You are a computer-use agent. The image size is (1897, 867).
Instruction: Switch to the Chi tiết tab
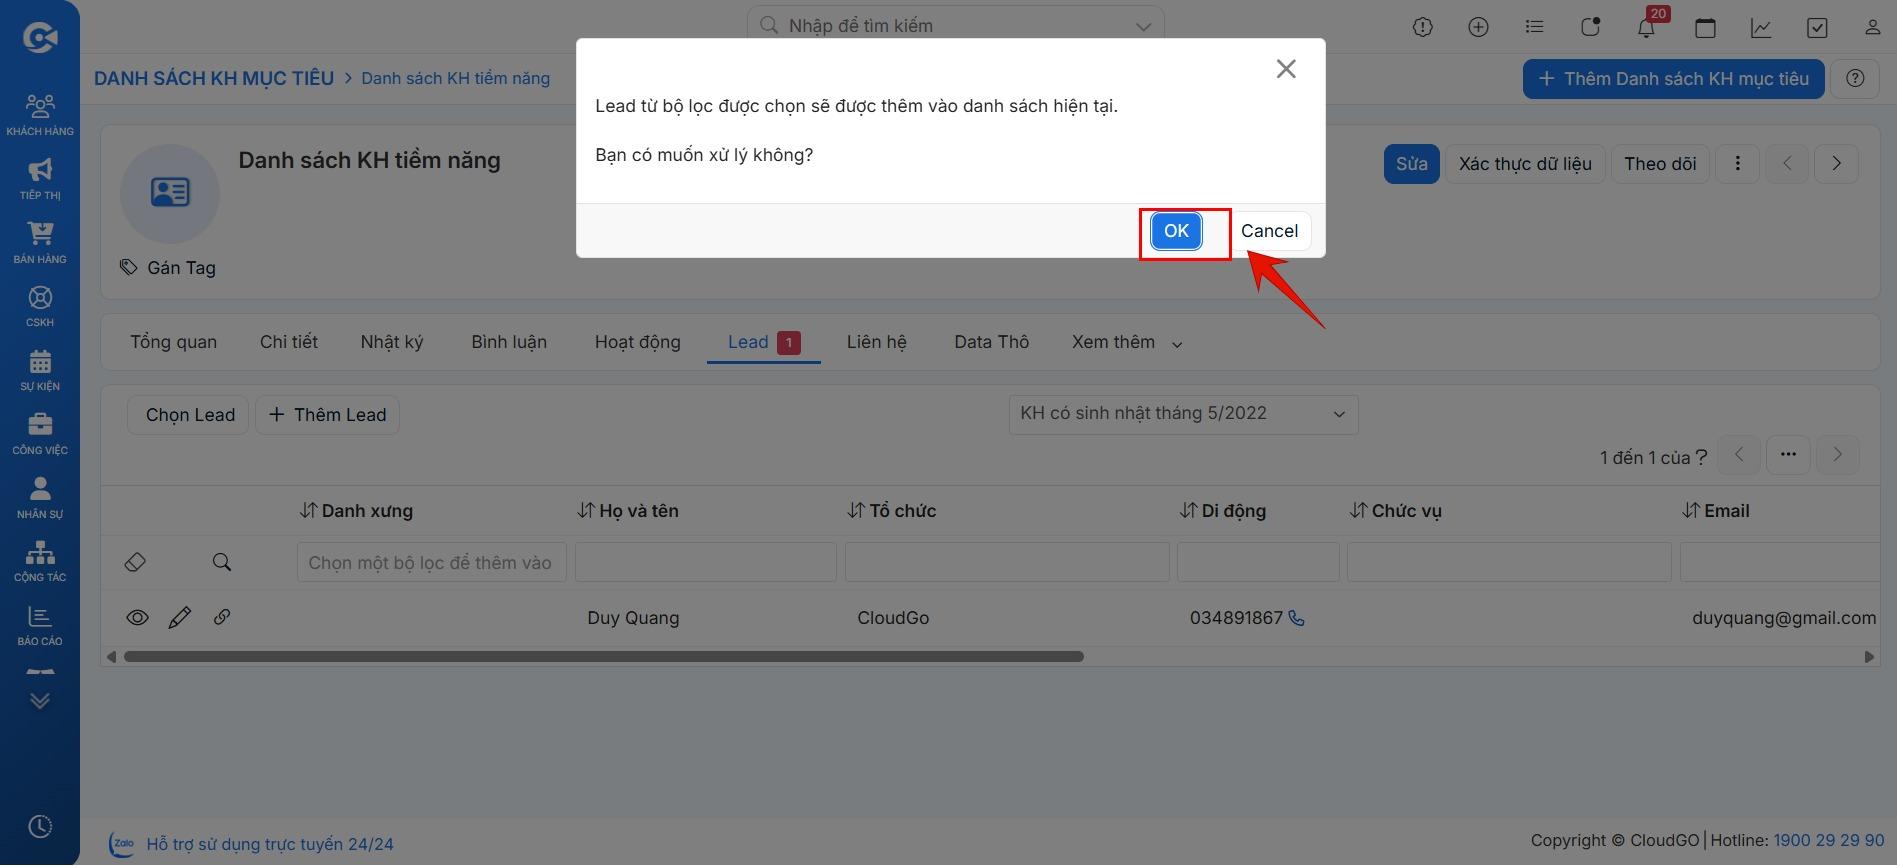click(x=288, y=342)
